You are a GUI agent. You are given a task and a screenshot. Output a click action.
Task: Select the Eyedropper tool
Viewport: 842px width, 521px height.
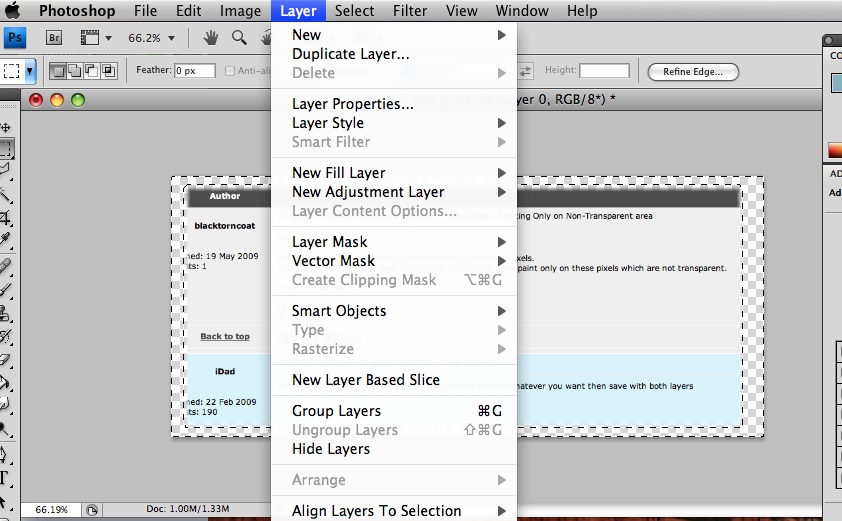coord(6,240)
